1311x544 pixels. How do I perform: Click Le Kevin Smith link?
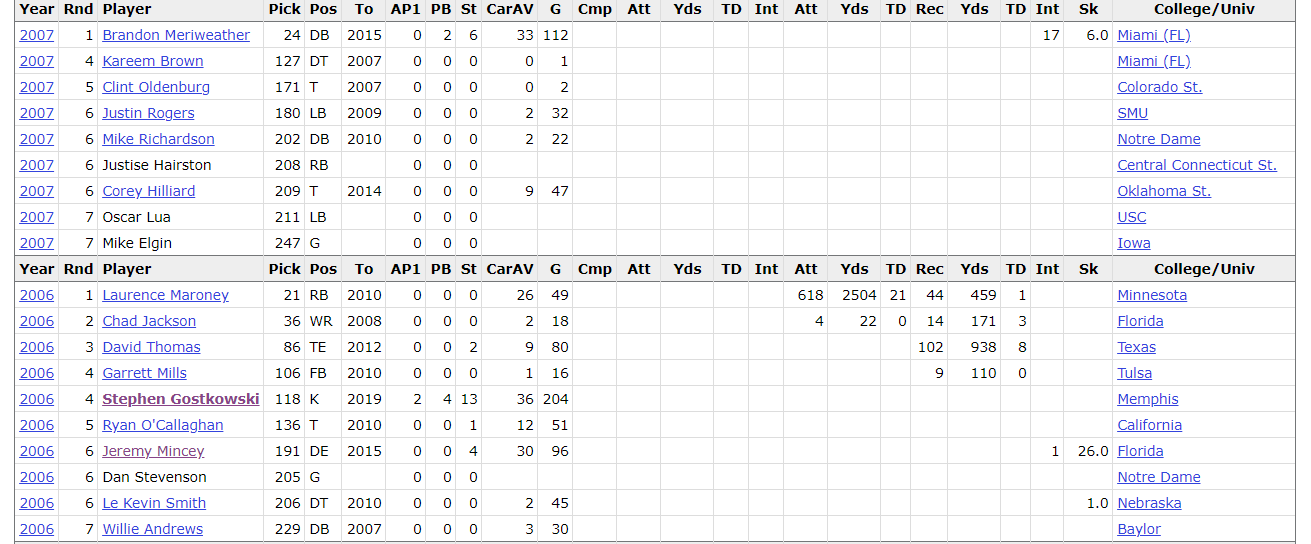point(154,503)
